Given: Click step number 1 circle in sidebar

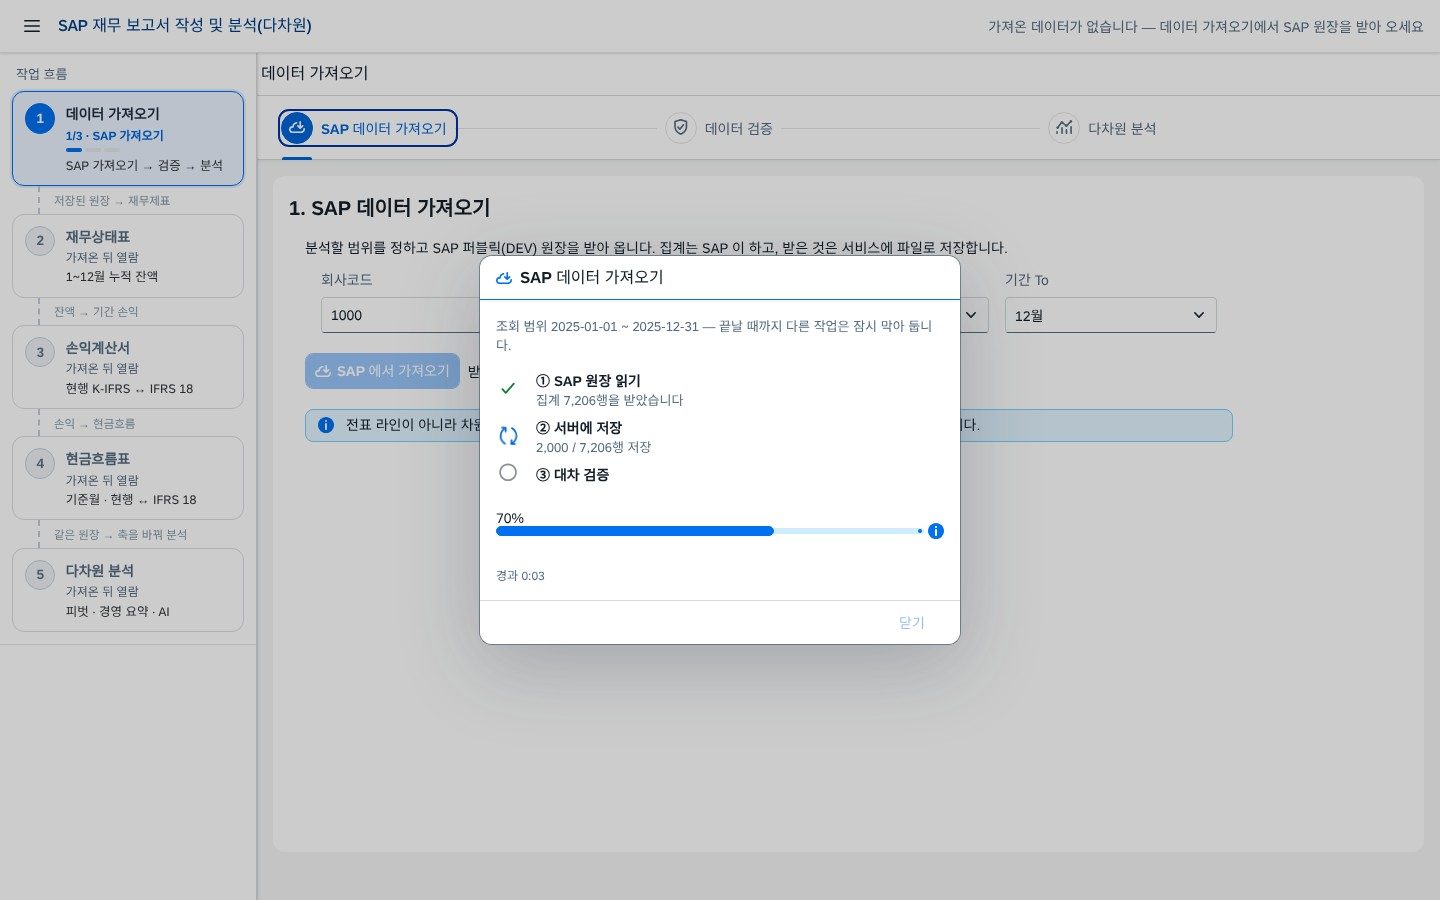Looking at the screenshot, I should (40, 118).
